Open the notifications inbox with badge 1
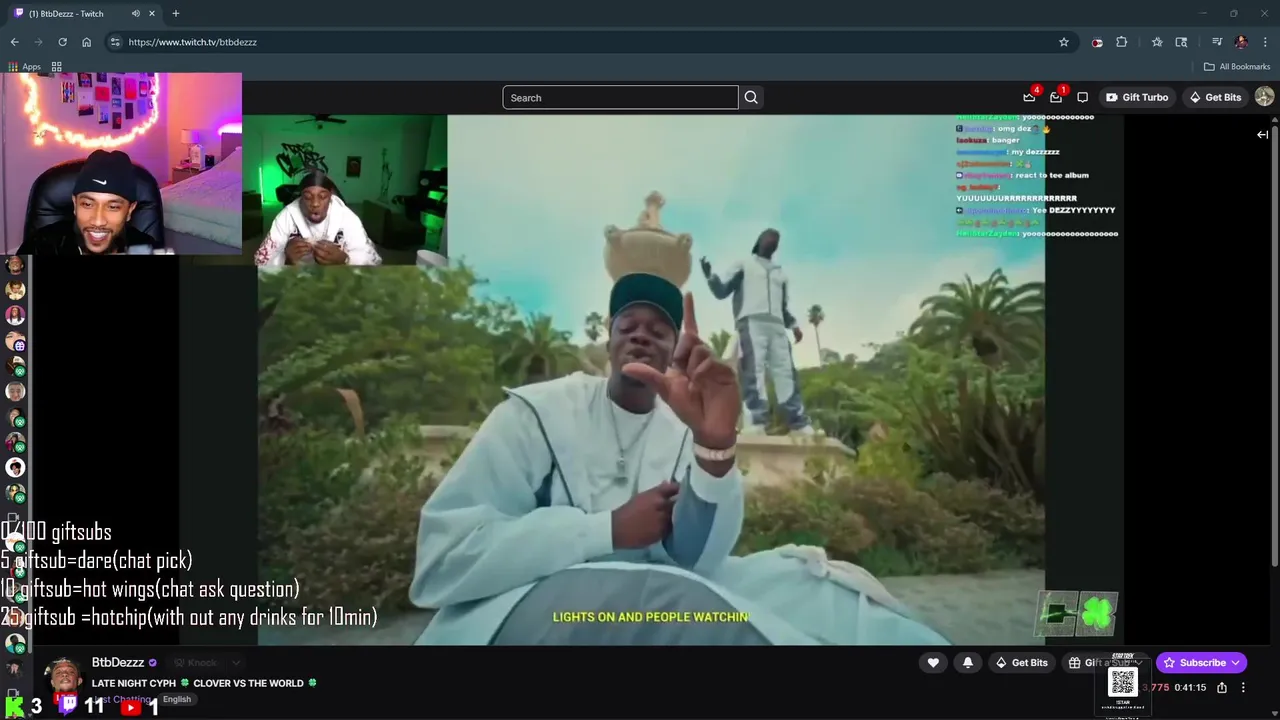 coord(1056,97)
